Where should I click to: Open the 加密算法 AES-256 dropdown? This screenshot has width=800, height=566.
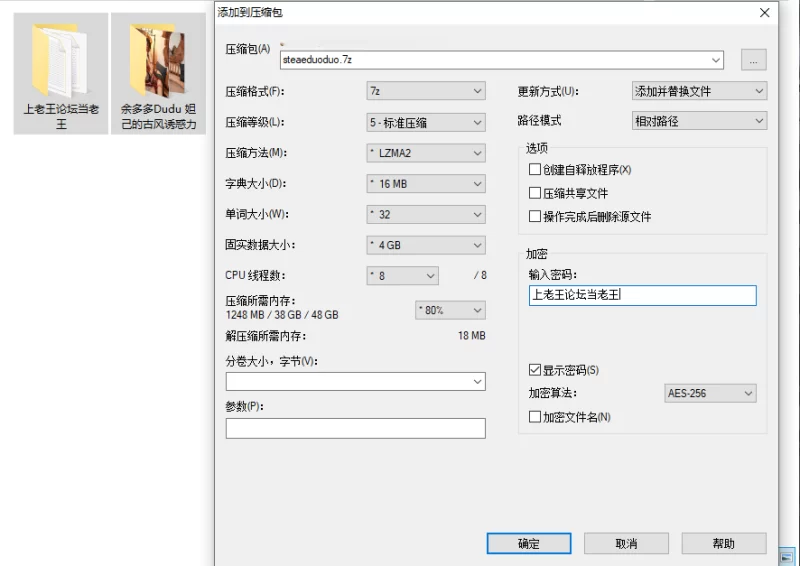pyautogui.click(x=710, y=393)
